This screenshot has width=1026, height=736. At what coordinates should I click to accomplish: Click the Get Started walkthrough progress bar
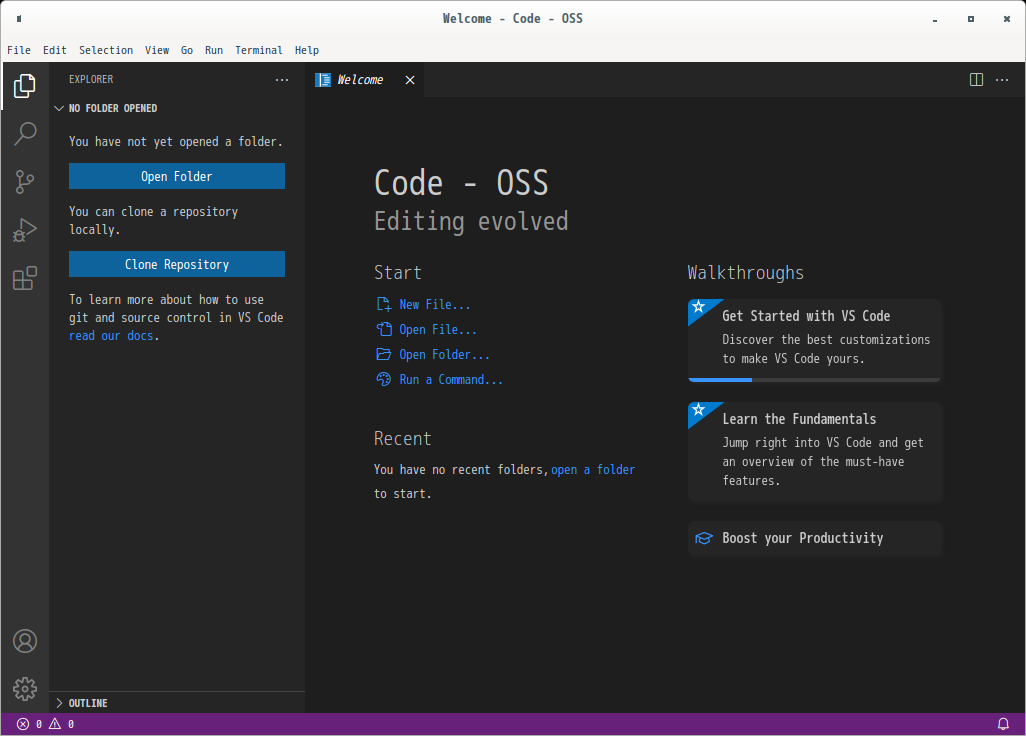coord(815,379)
